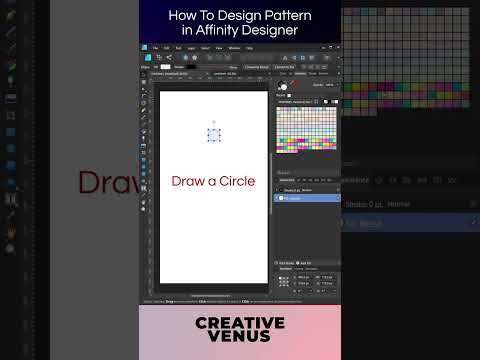Click the fill/stroke circles in Color panel
Screen dimensions: 480x360
click(282, 86)
